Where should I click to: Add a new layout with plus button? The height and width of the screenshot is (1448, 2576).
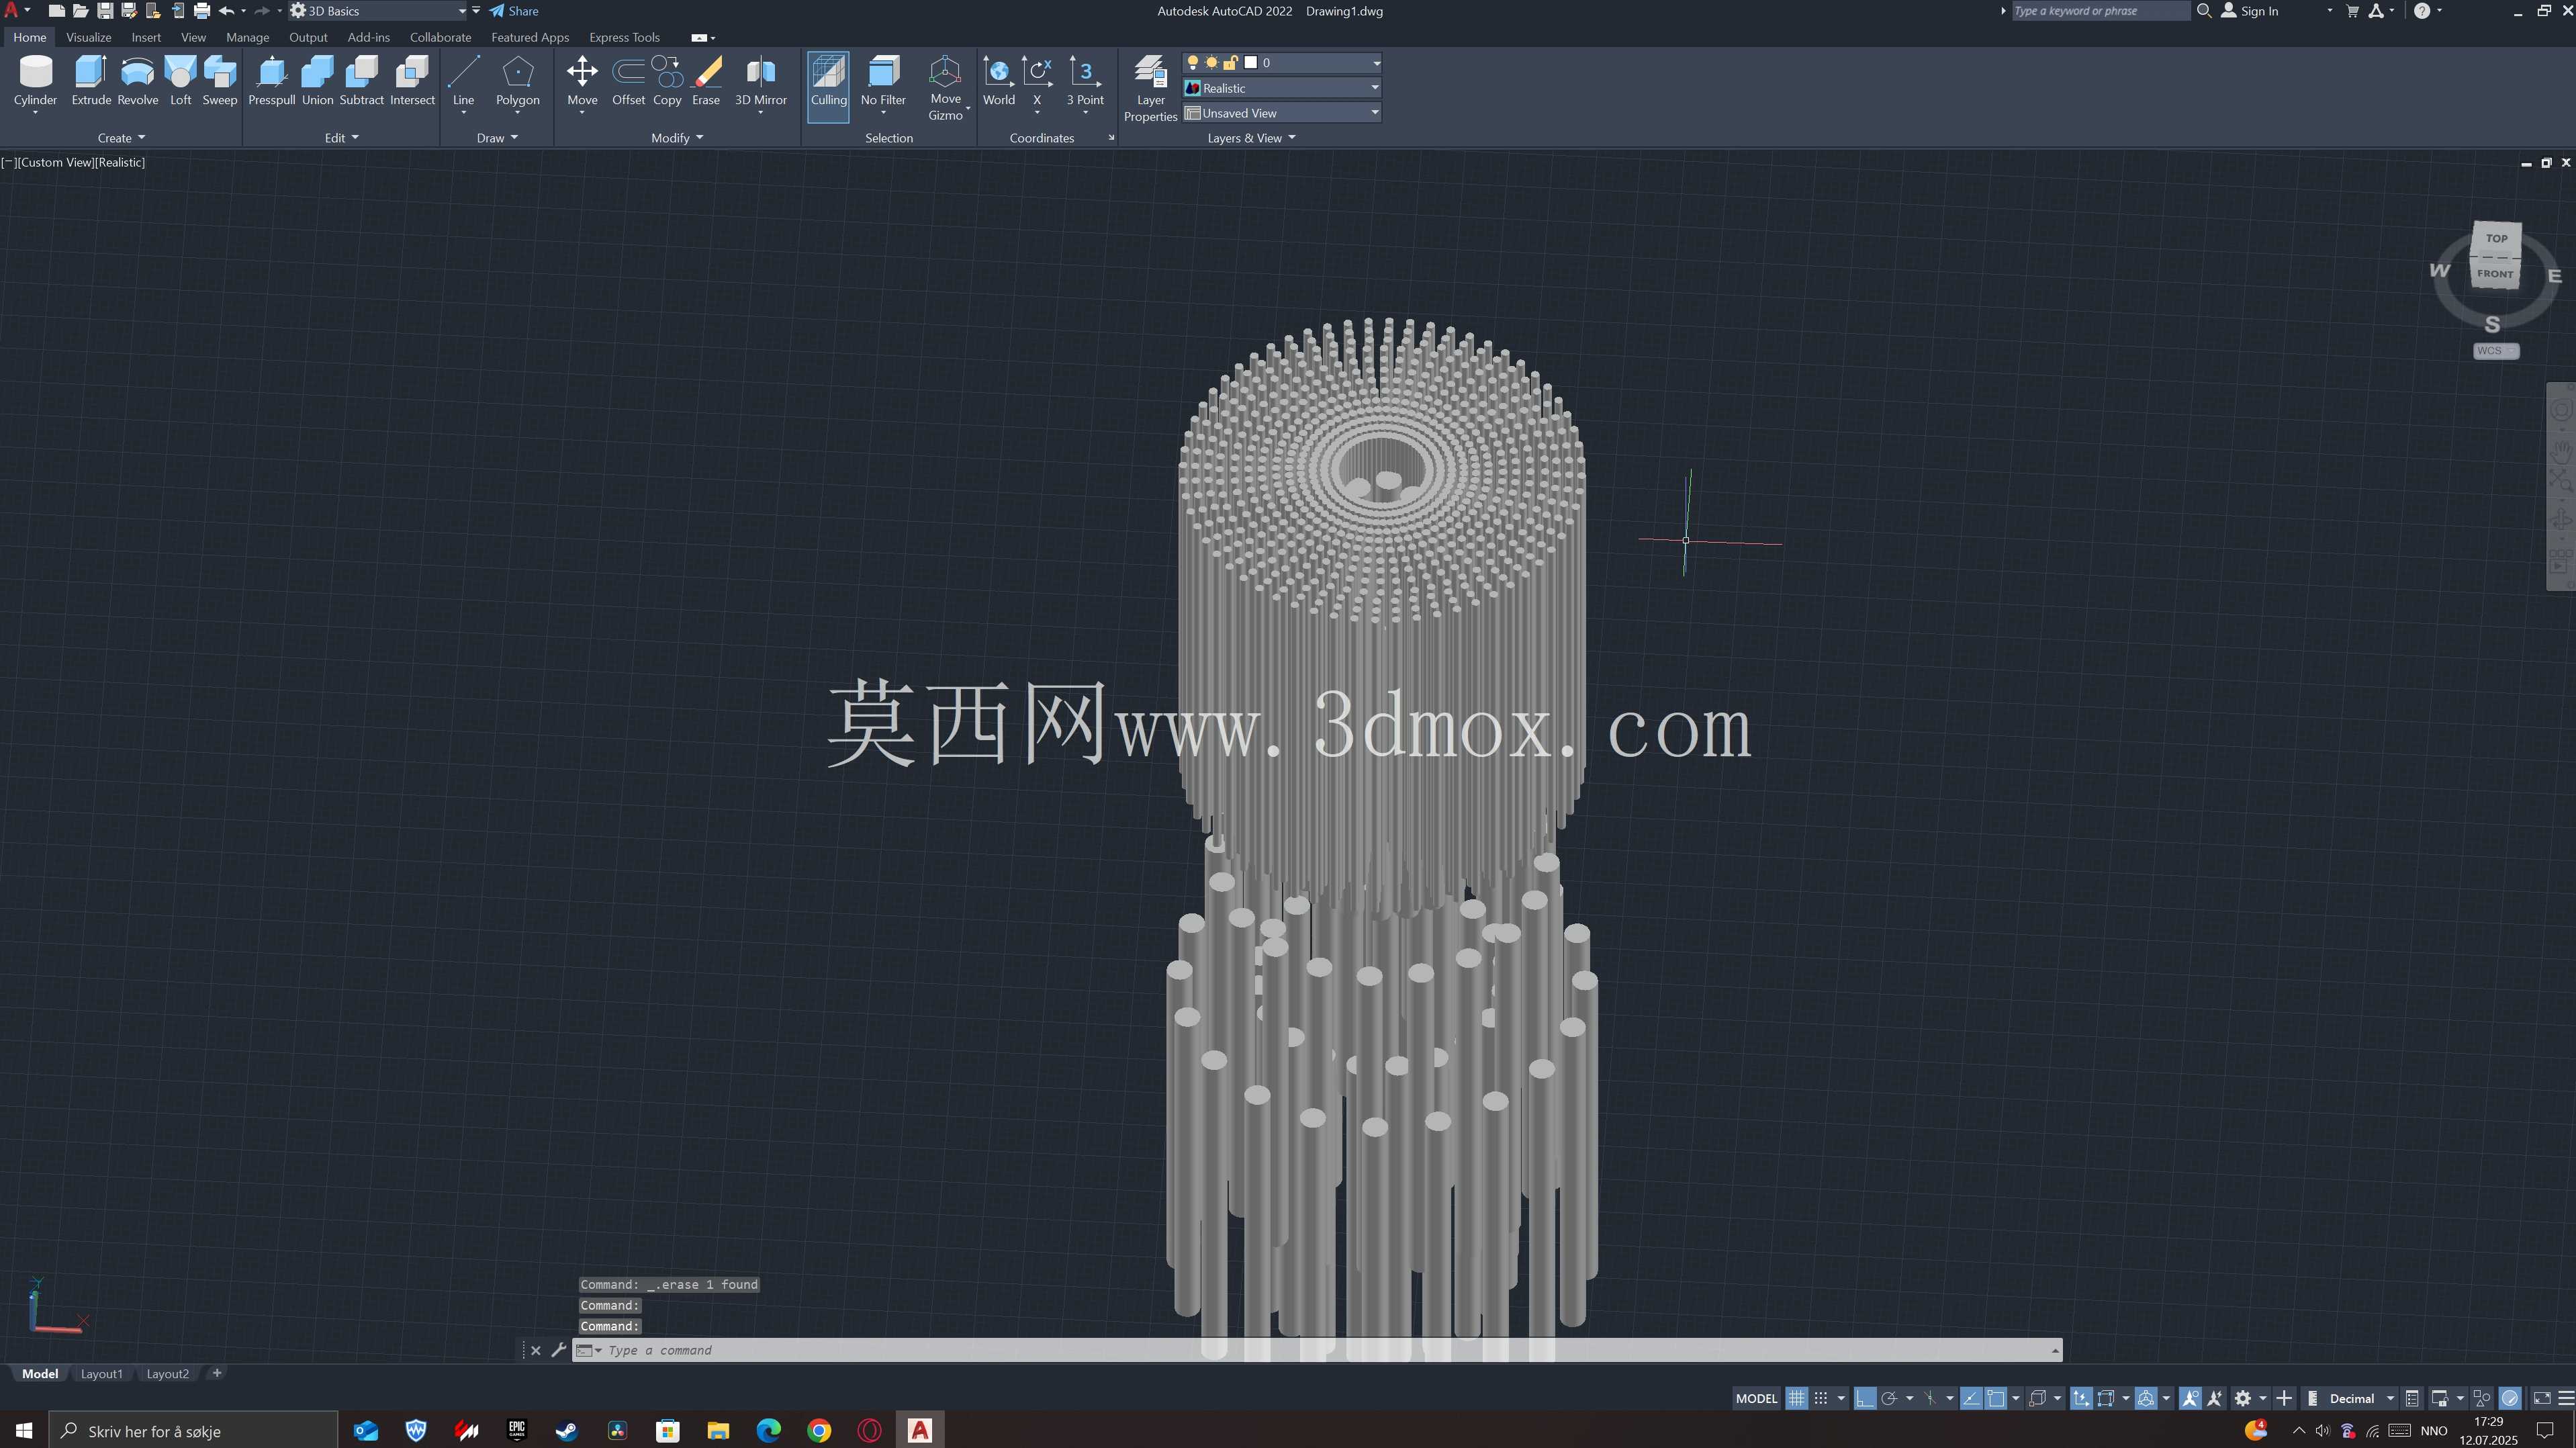pos(217,1373)
